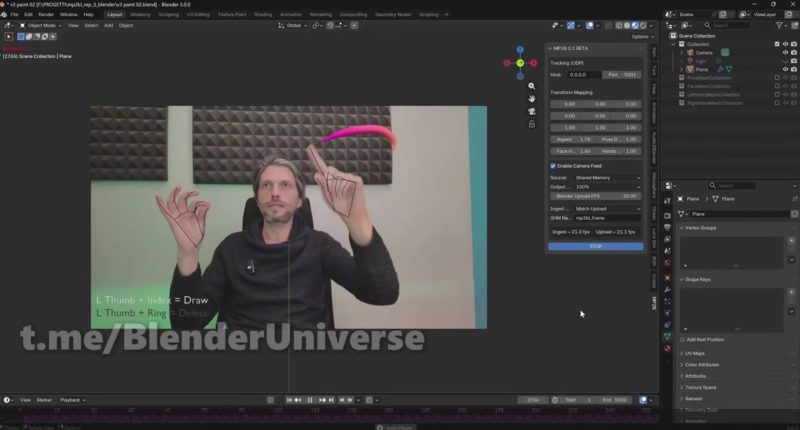The height and width of the screenshot is (430, 800).
Task: Click the Host address input field
Action: [x=583, y=74]
